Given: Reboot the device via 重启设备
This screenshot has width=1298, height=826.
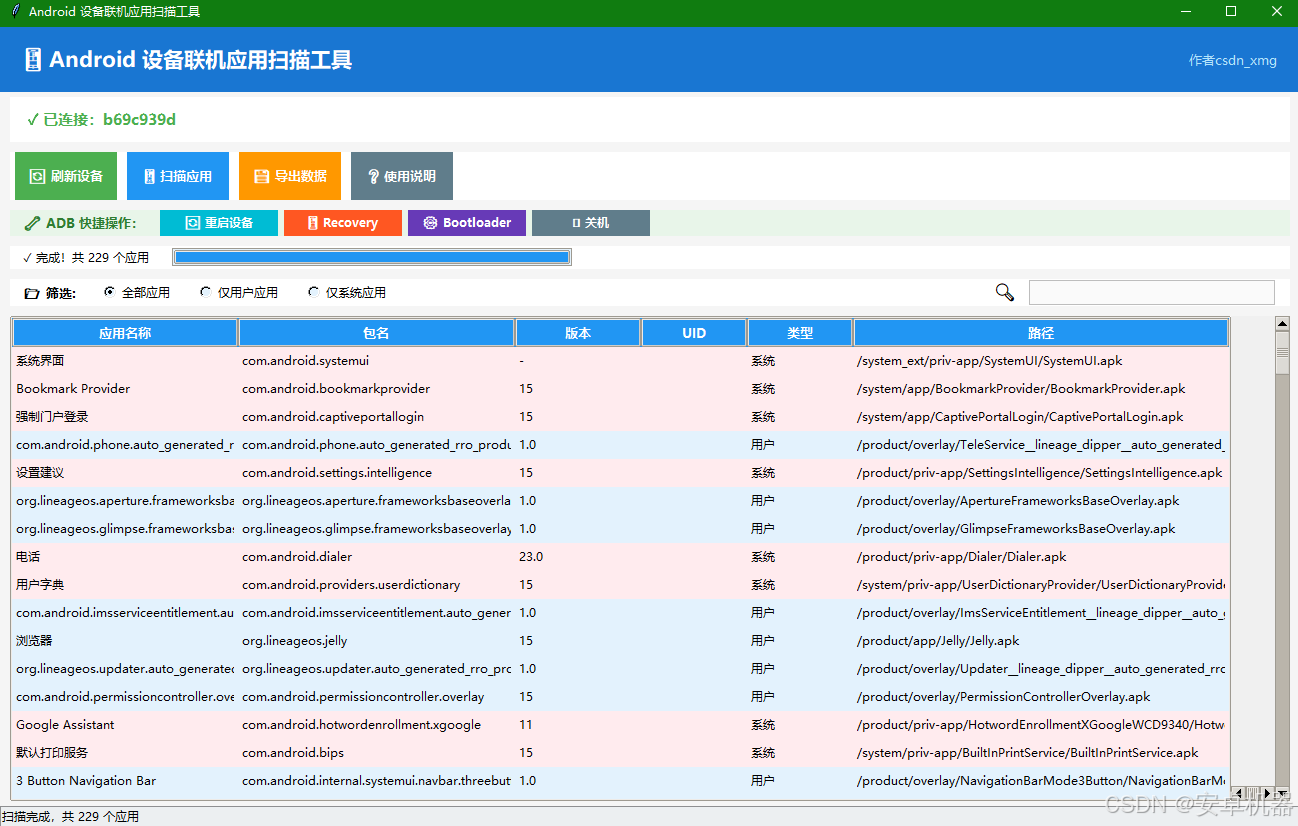Looking at the screenshot, I should tap(219, 223).
